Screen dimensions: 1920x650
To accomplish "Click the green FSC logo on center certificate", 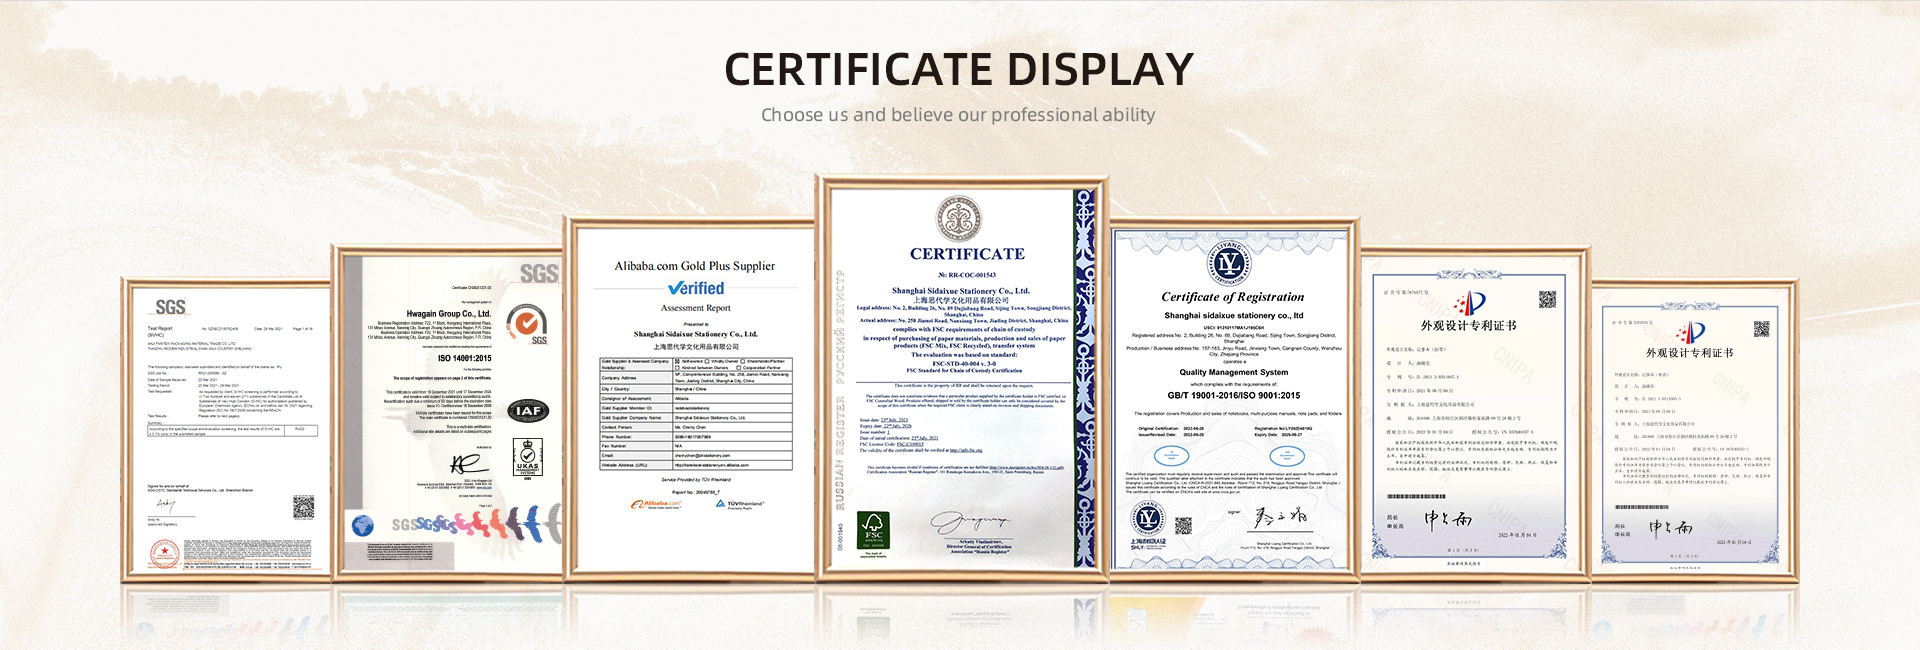I will (874, 530).
